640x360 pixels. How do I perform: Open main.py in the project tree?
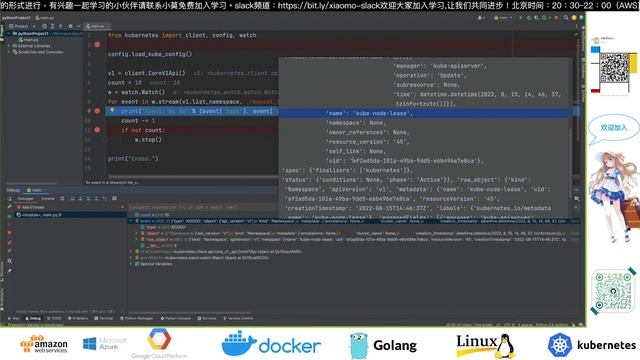[x=28, y=40]
